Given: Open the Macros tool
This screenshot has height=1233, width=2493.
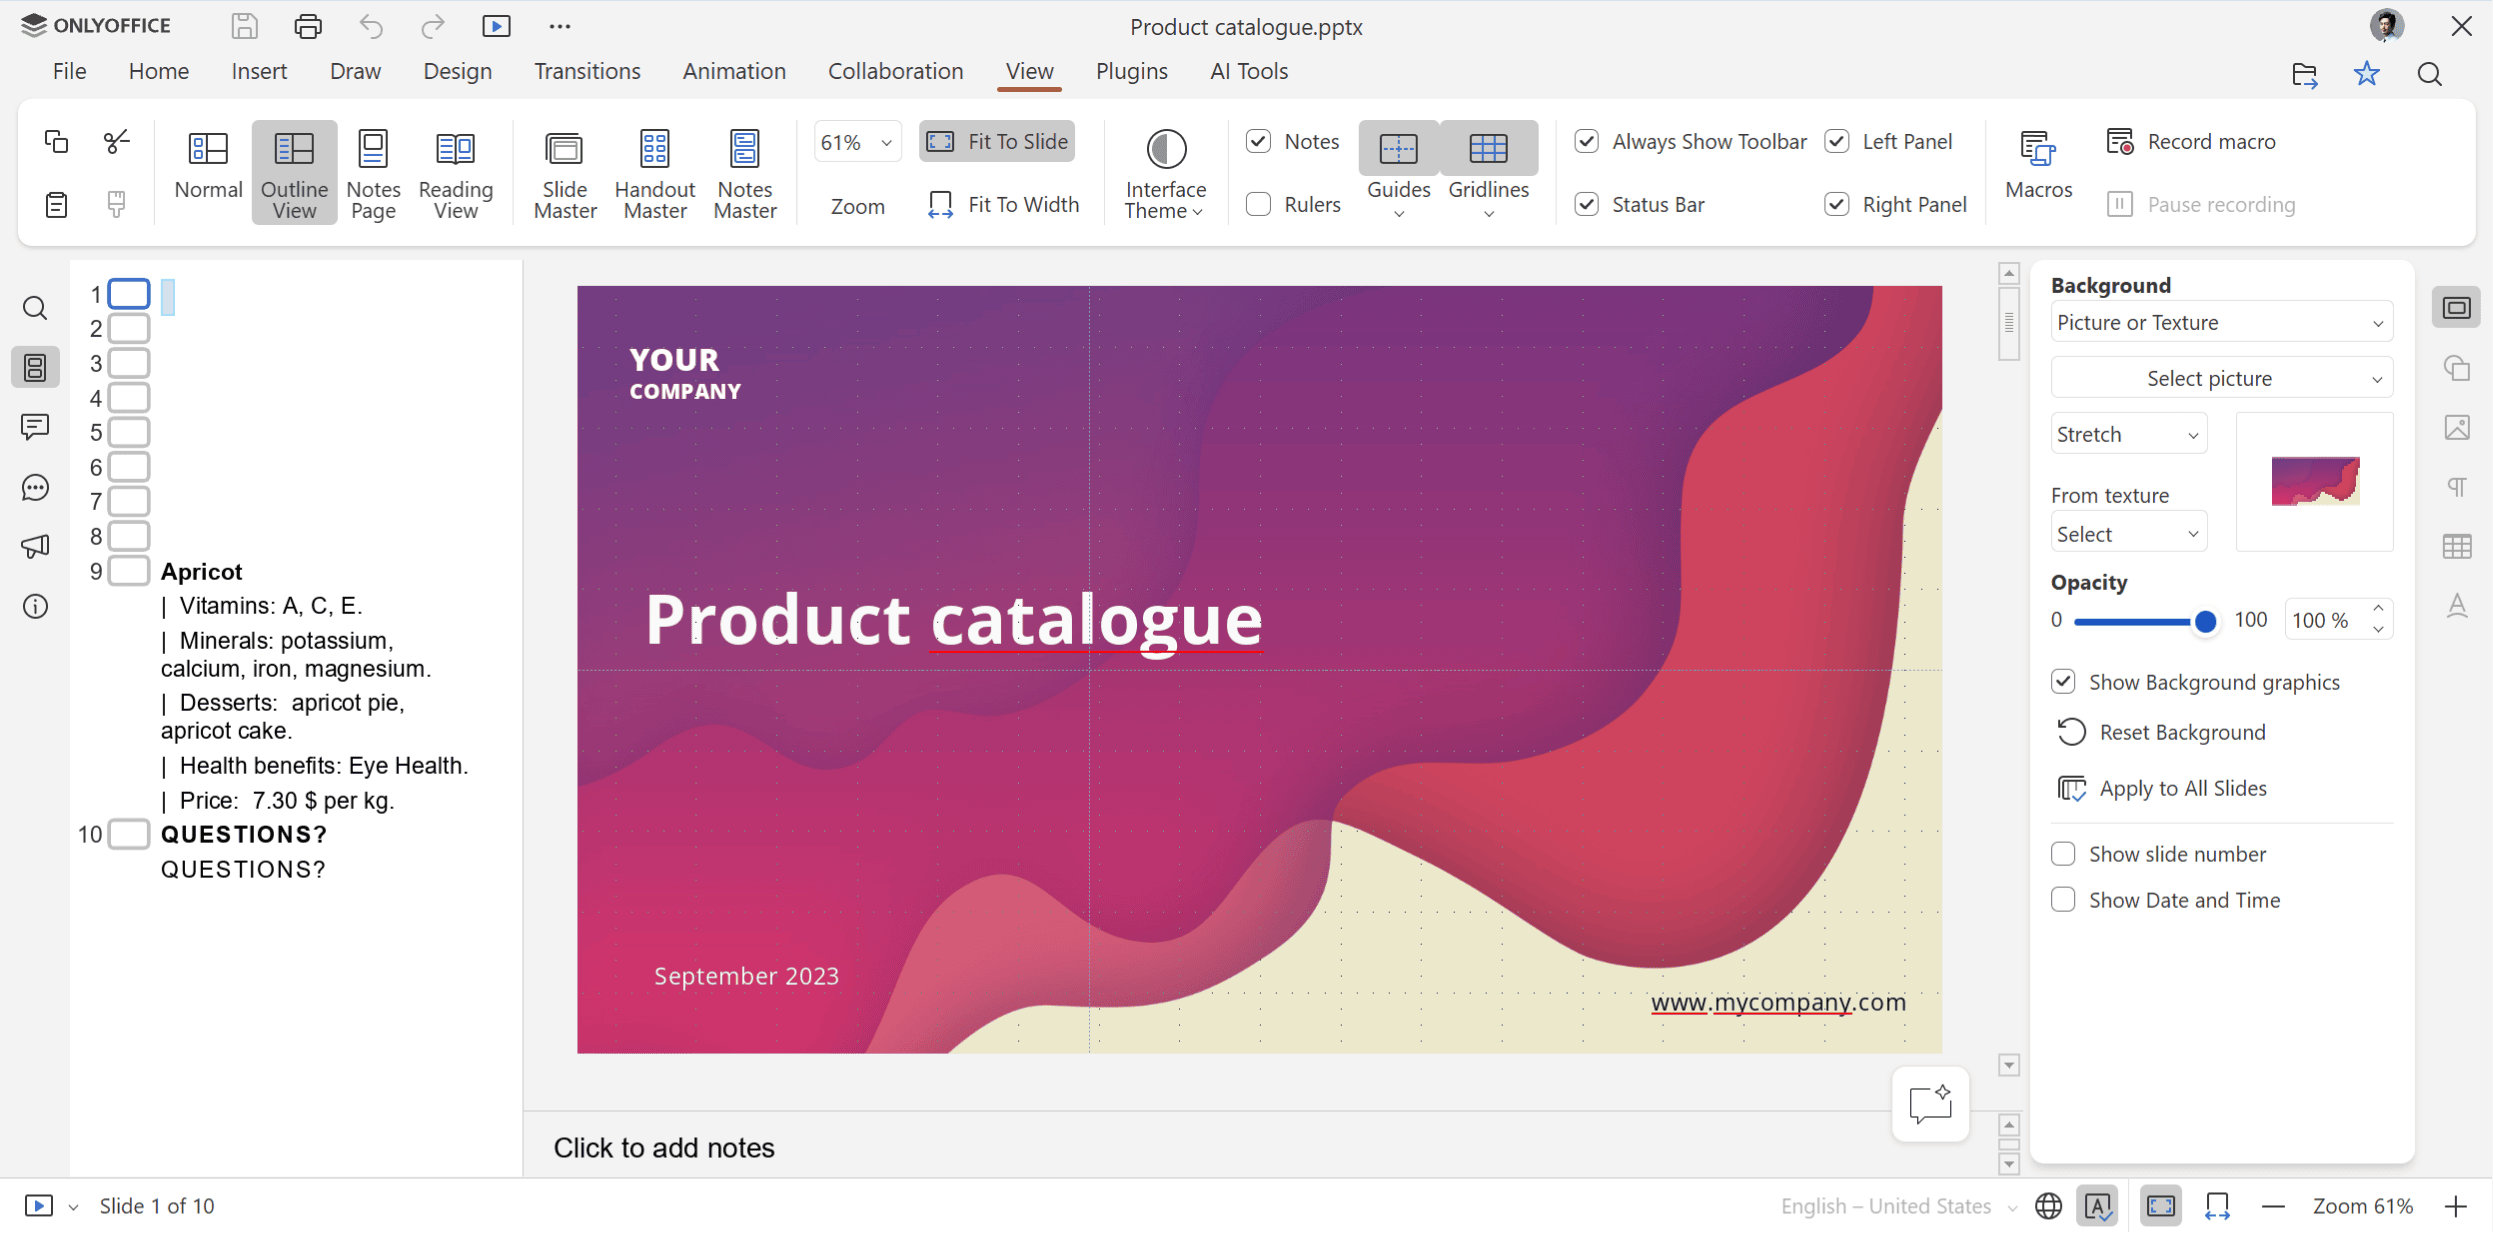Looking at the screenshot, I should [2038, 165].
